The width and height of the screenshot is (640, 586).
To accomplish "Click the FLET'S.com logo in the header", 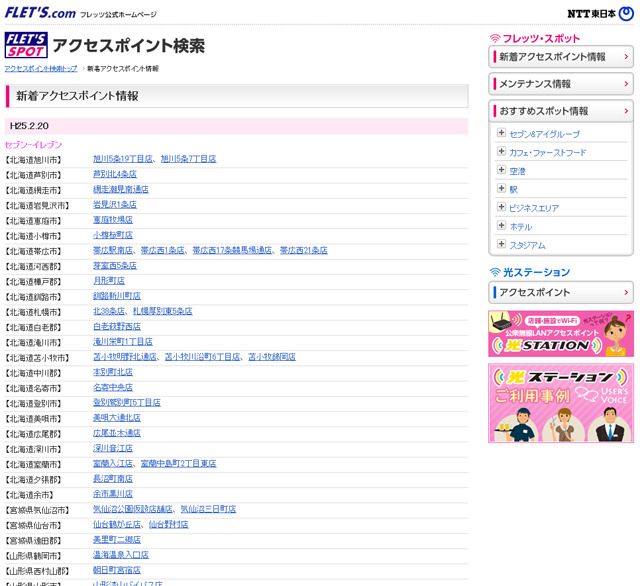I will tap(40, 12).
